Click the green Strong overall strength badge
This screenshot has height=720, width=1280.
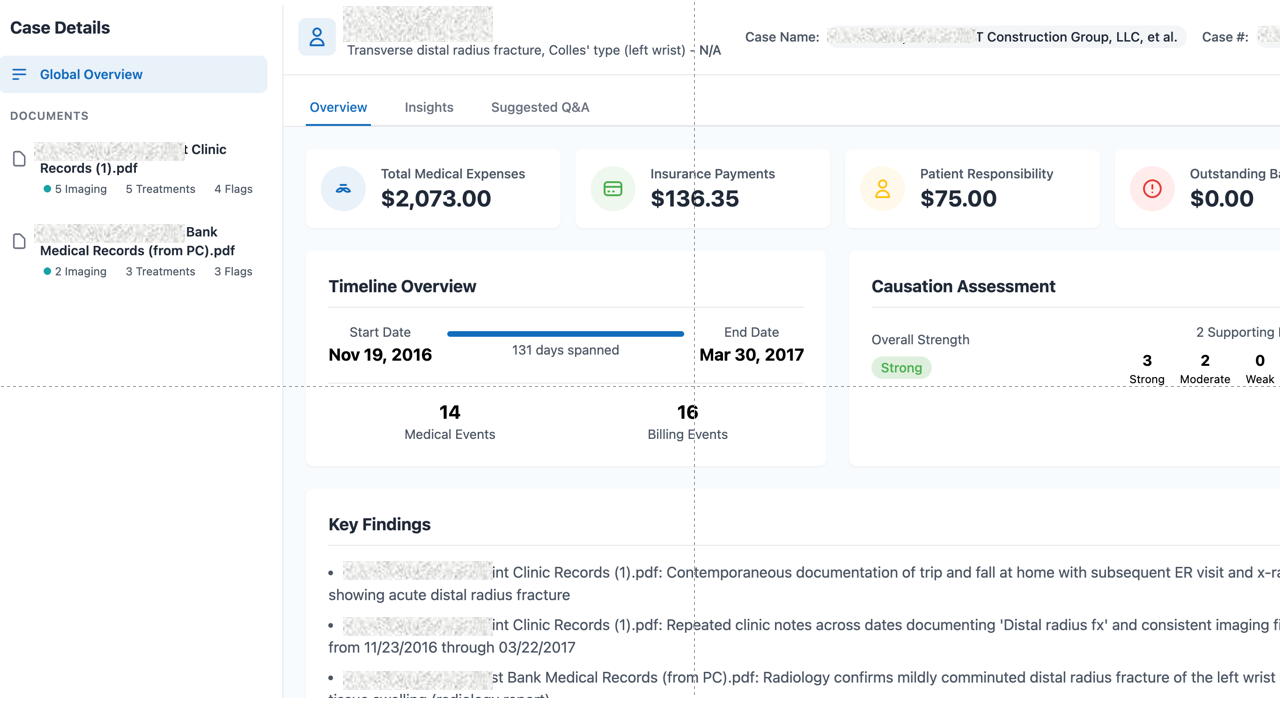click(901, 368)
